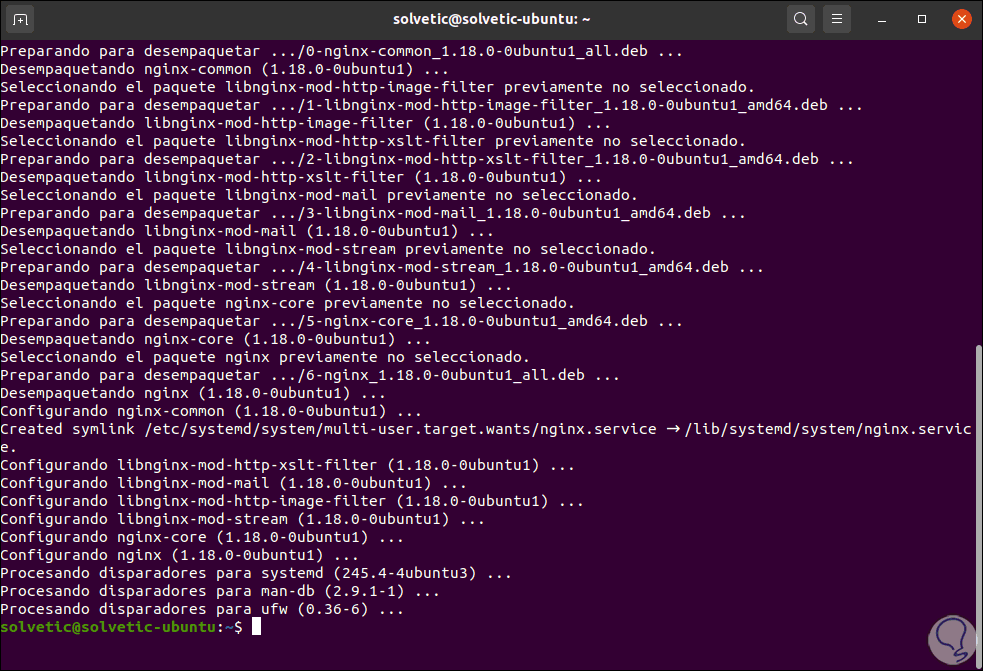Click 'Desempaquetando libnginx-mod-mail' line
983x671 pixels.
click(247, 231)
